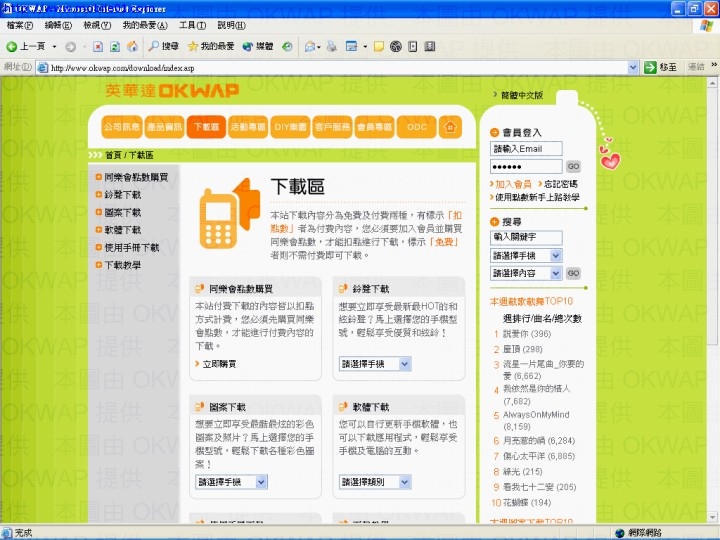This screenshot has width=720, height=540.
Task: Click the Internet zone globe in status bar
Action: (x=620, y=533)
